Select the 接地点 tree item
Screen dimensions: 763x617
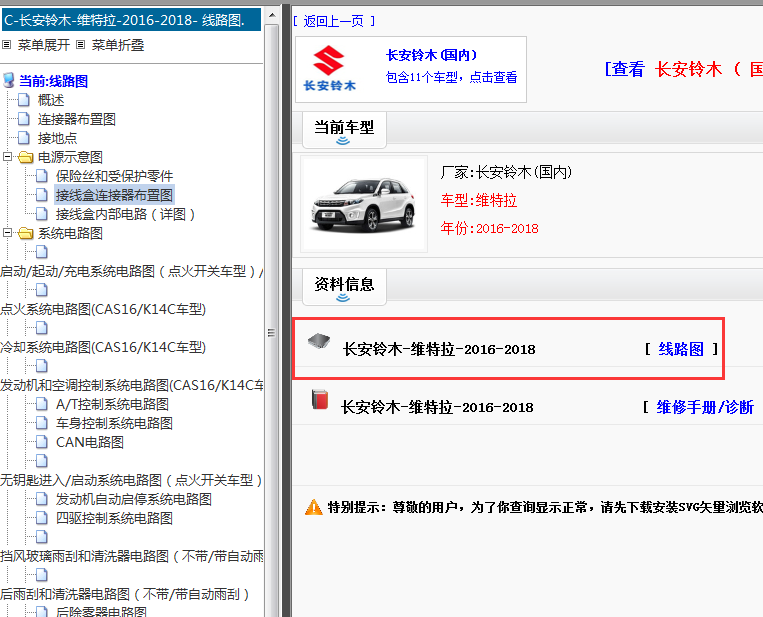(x=57, y=138)
